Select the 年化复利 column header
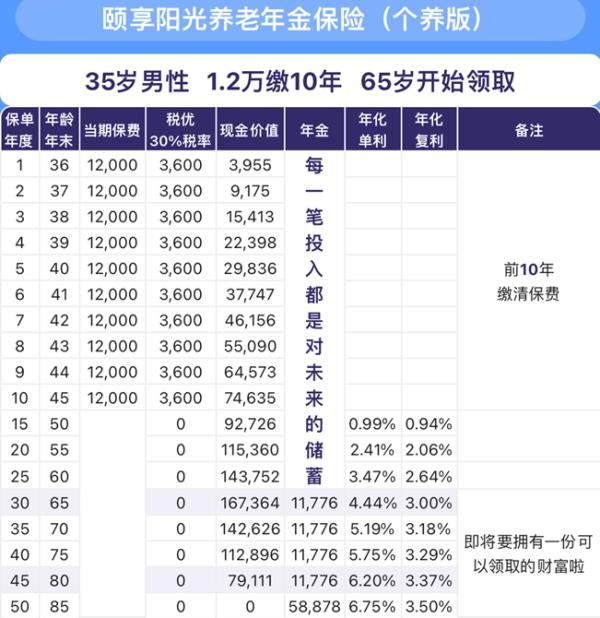Screen dimensions: 600x618 [x=429, y=129]
